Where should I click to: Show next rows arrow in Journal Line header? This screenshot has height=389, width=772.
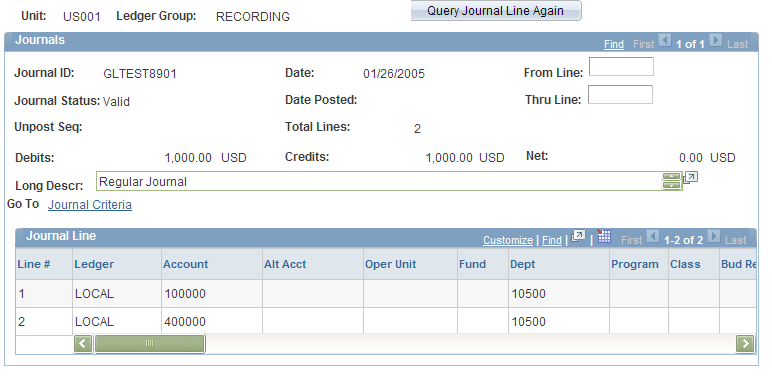click(x=714, y=236)
